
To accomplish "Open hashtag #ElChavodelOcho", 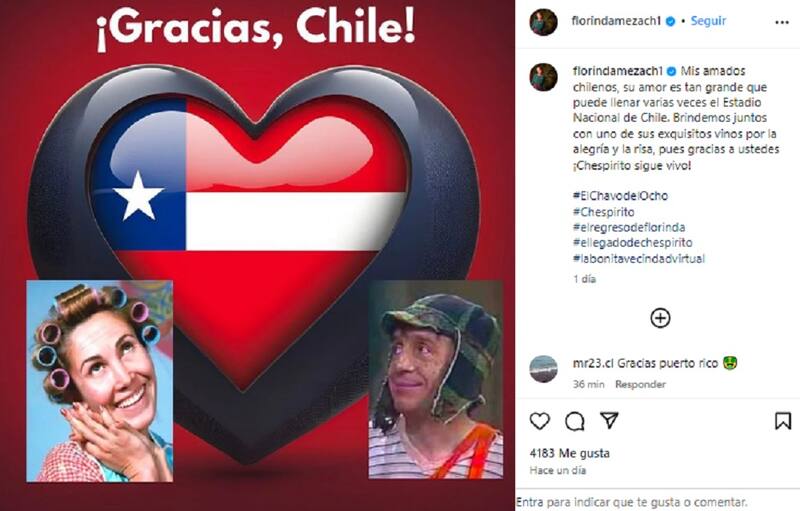I will (x=620, y=195).
